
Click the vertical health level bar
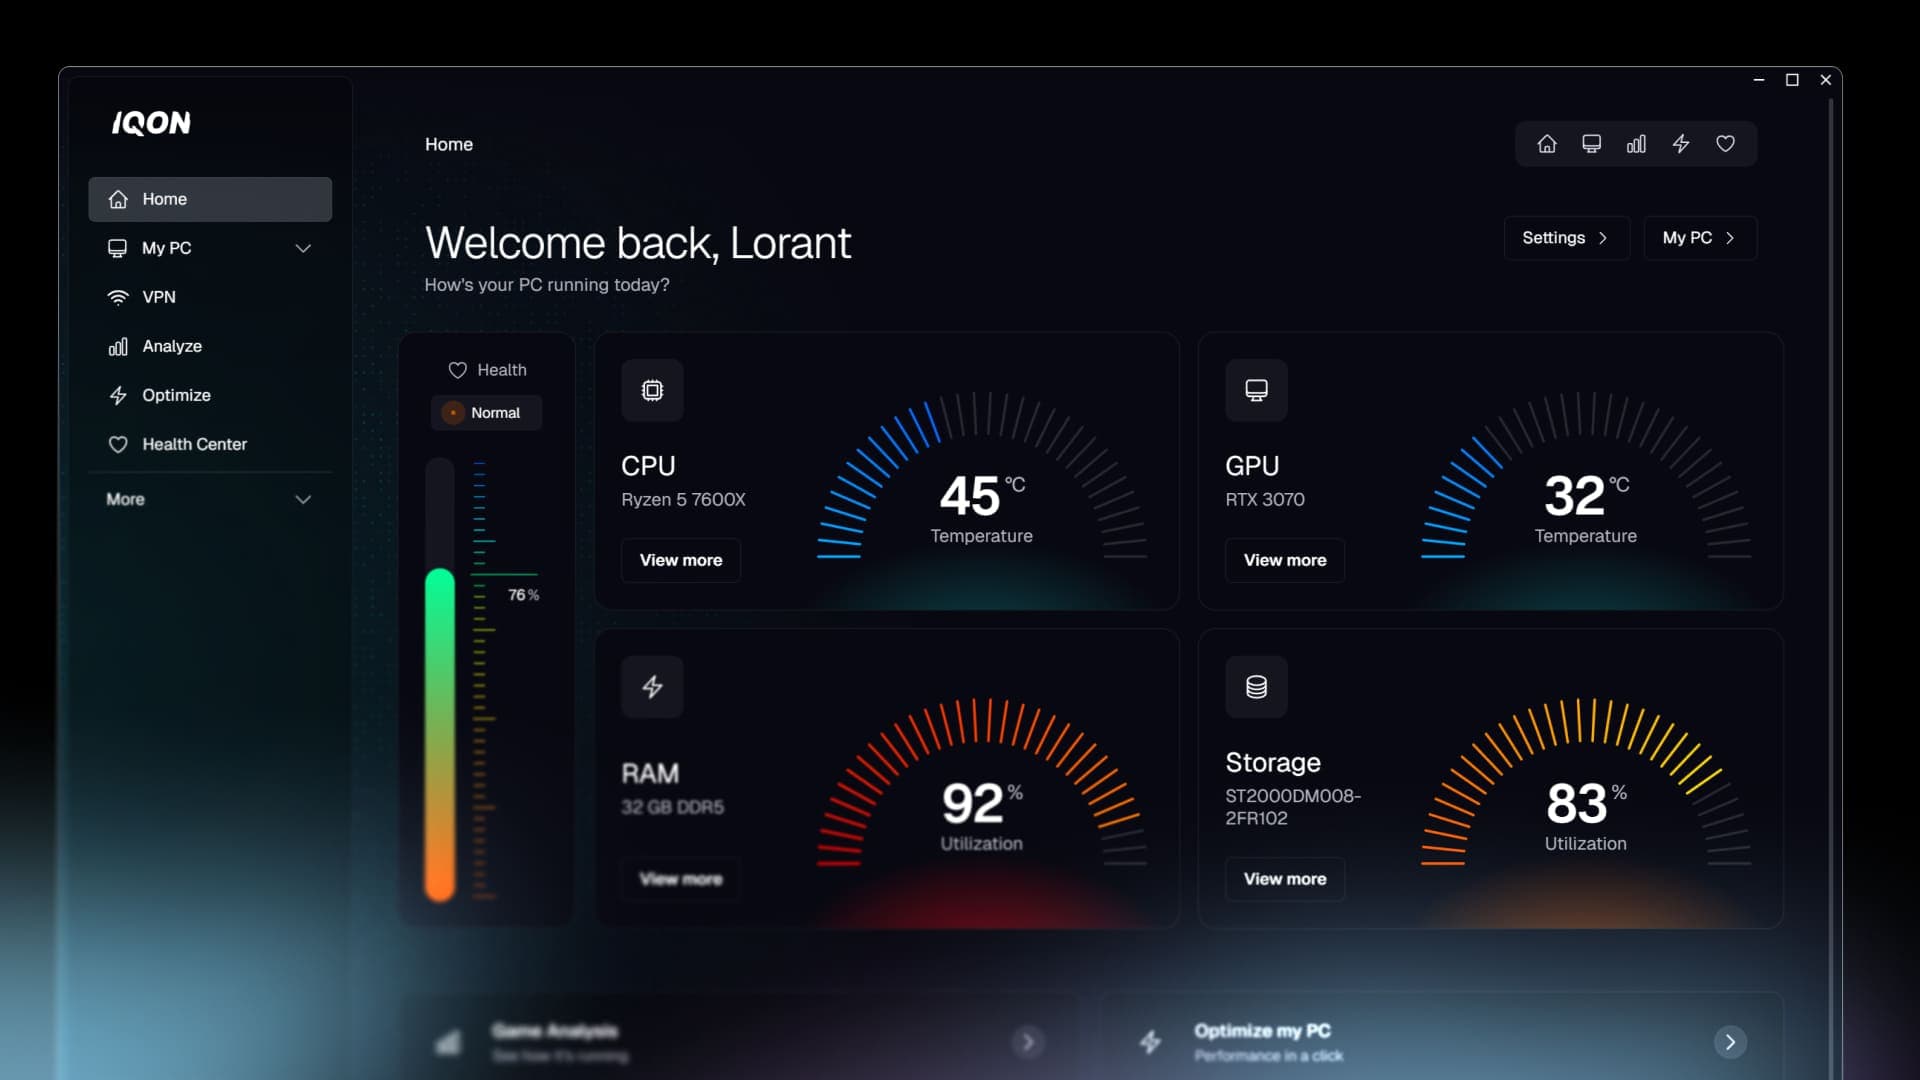pos(440,700)
